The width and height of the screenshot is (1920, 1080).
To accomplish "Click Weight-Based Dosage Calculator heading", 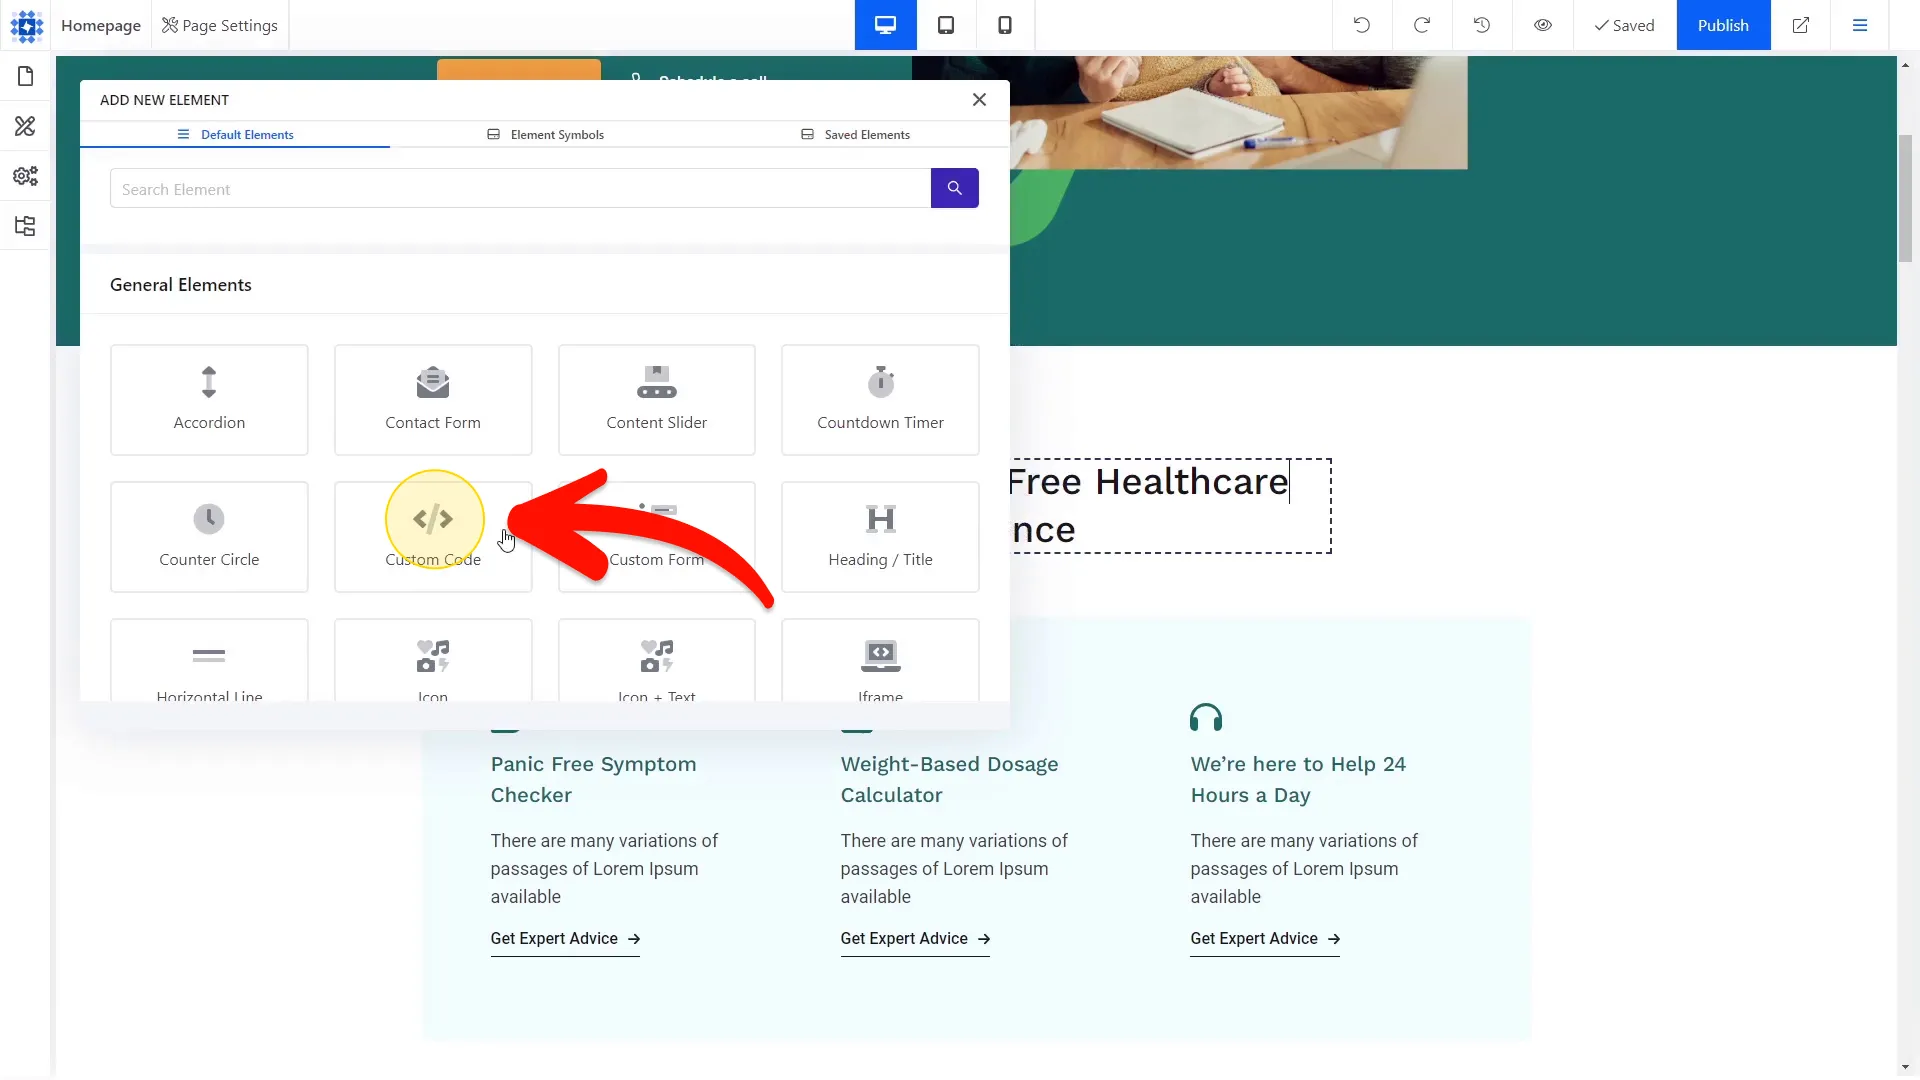I will (949, 780).
